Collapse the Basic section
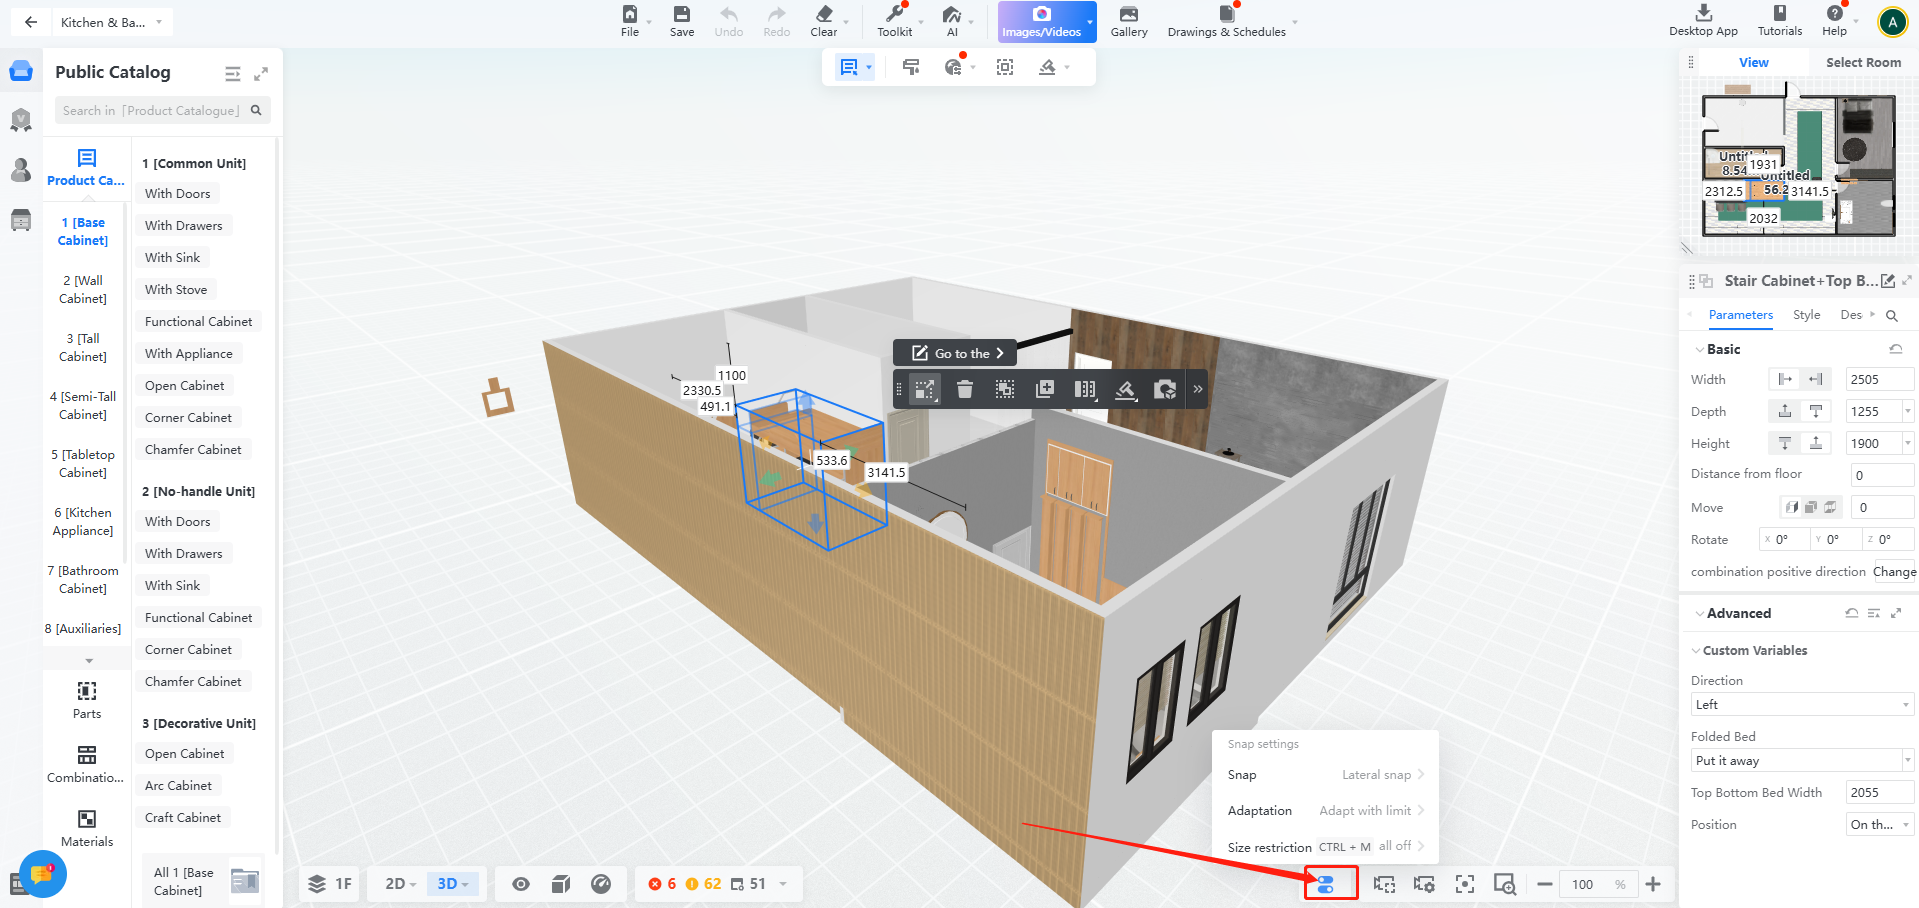The height and width of the screenshot is (908, 1919). click(1700, 349)
